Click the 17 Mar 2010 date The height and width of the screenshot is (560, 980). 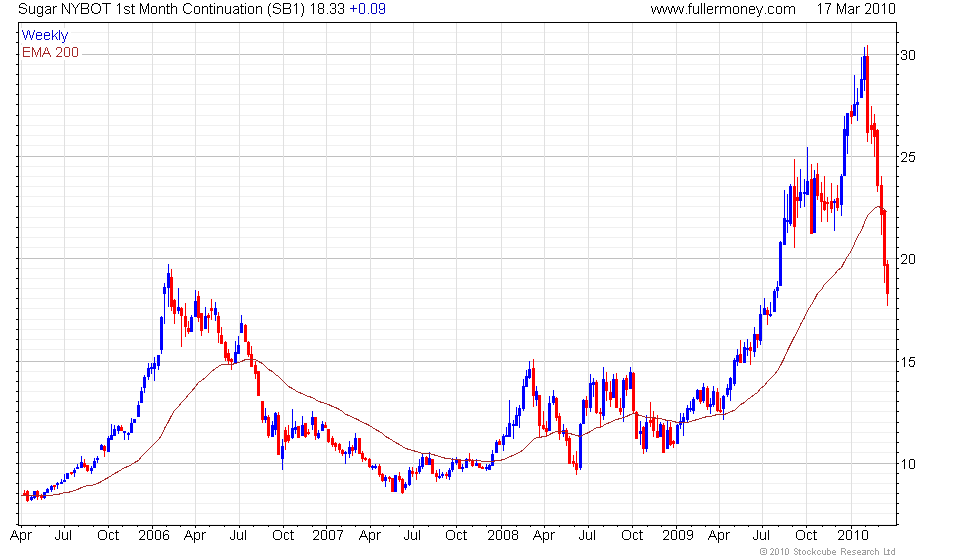click(x=856, y=9)
